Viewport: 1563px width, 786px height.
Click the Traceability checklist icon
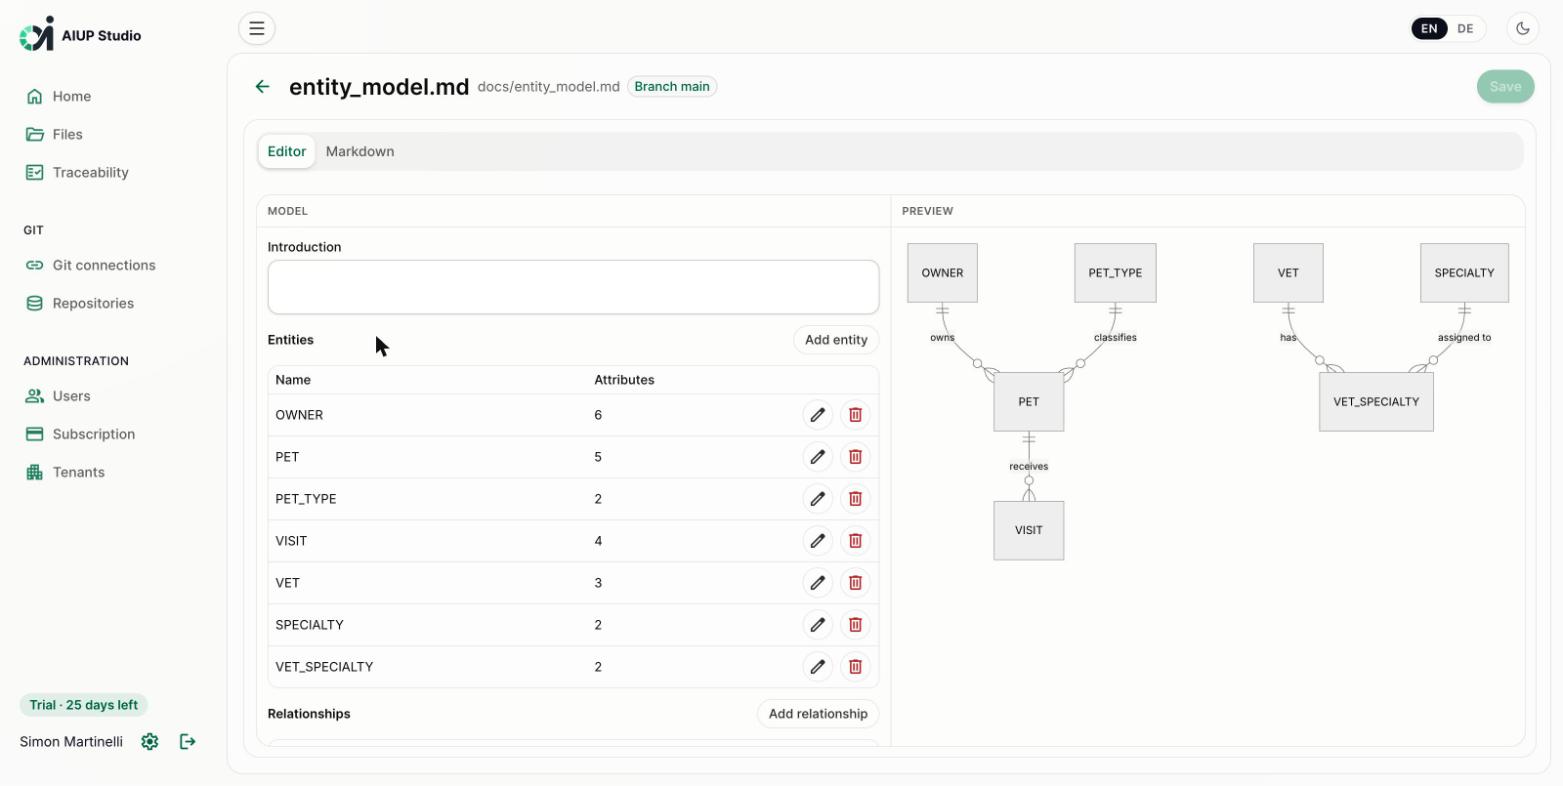click(x=35, y=172)
